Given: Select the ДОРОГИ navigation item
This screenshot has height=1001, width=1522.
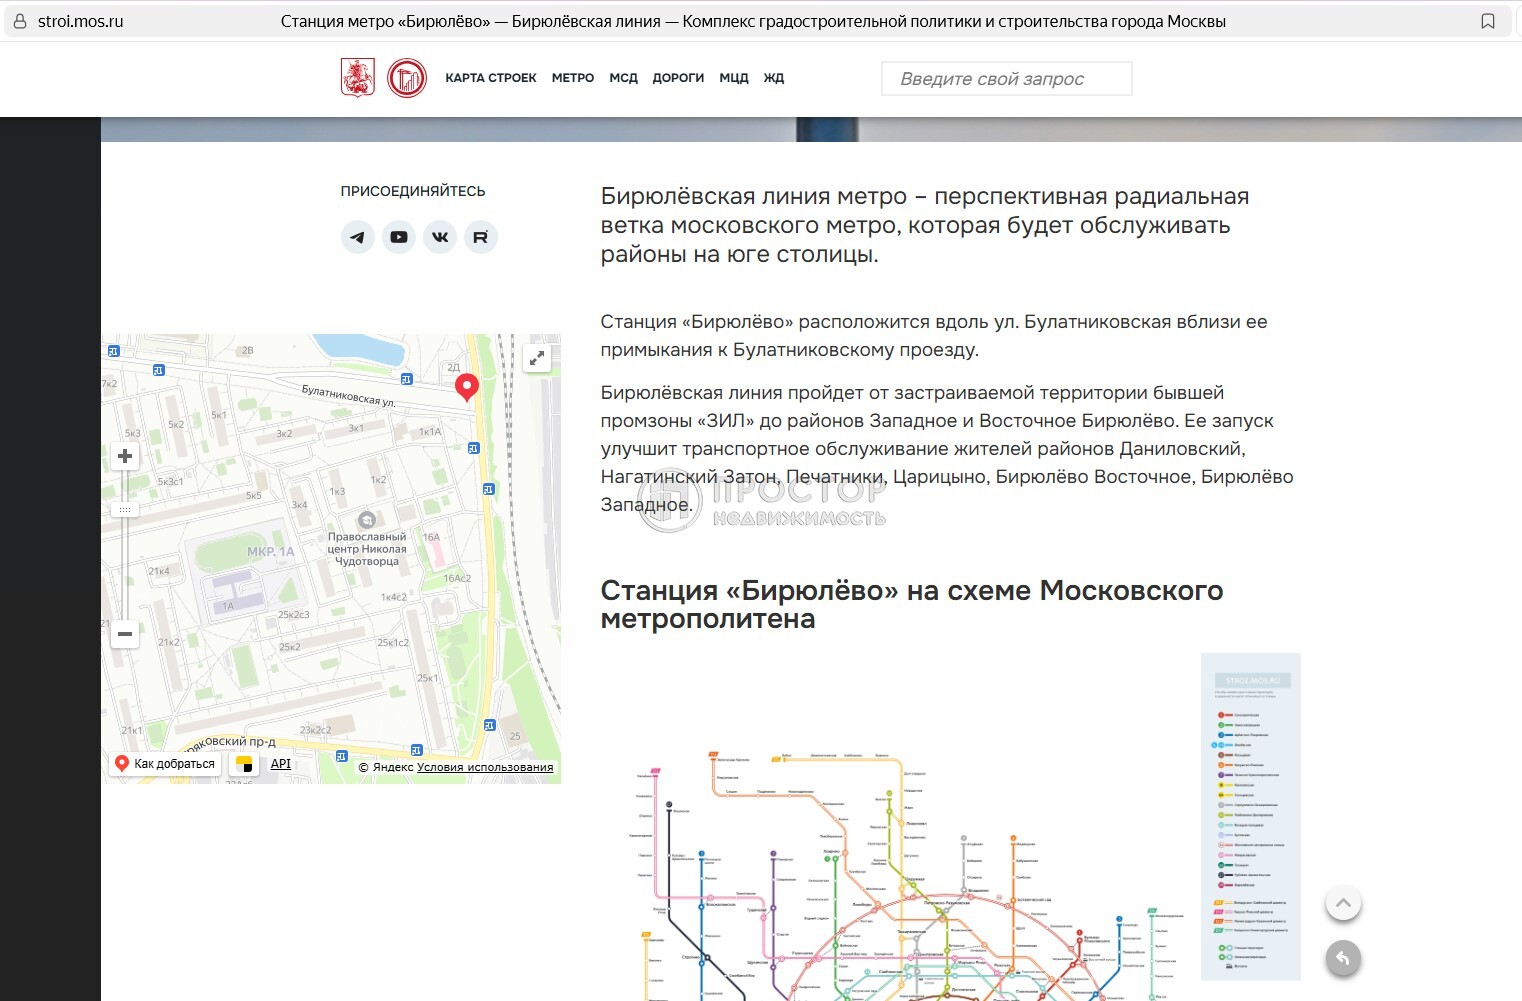Looking at the screenshot, I should (678, 78).
